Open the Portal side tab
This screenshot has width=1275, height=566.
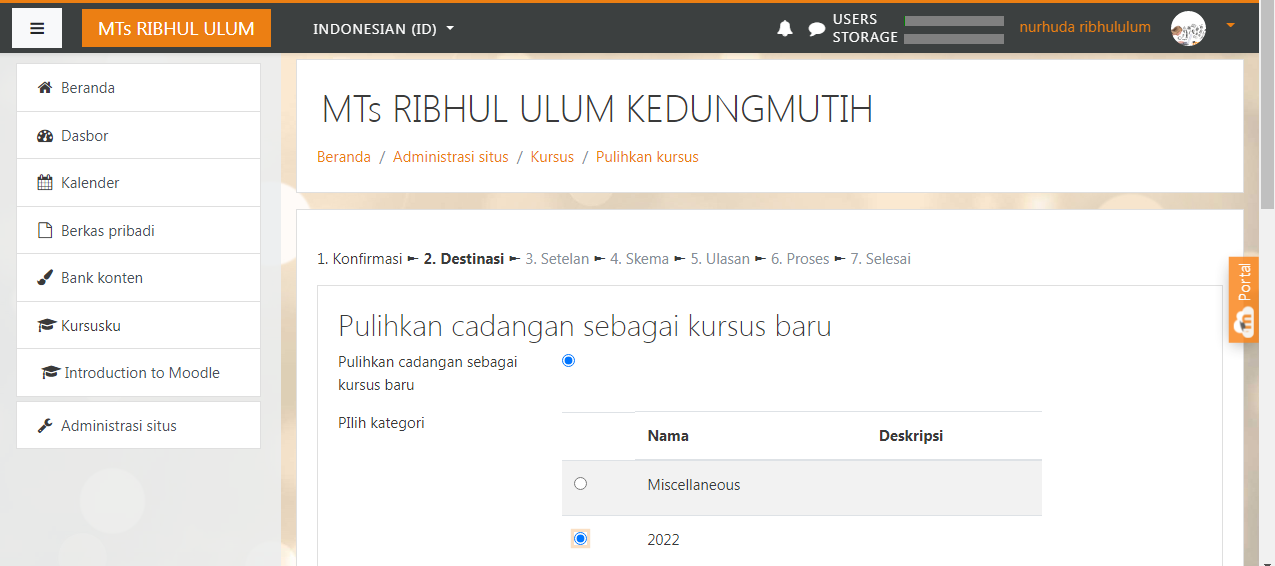coord(1244,300)
